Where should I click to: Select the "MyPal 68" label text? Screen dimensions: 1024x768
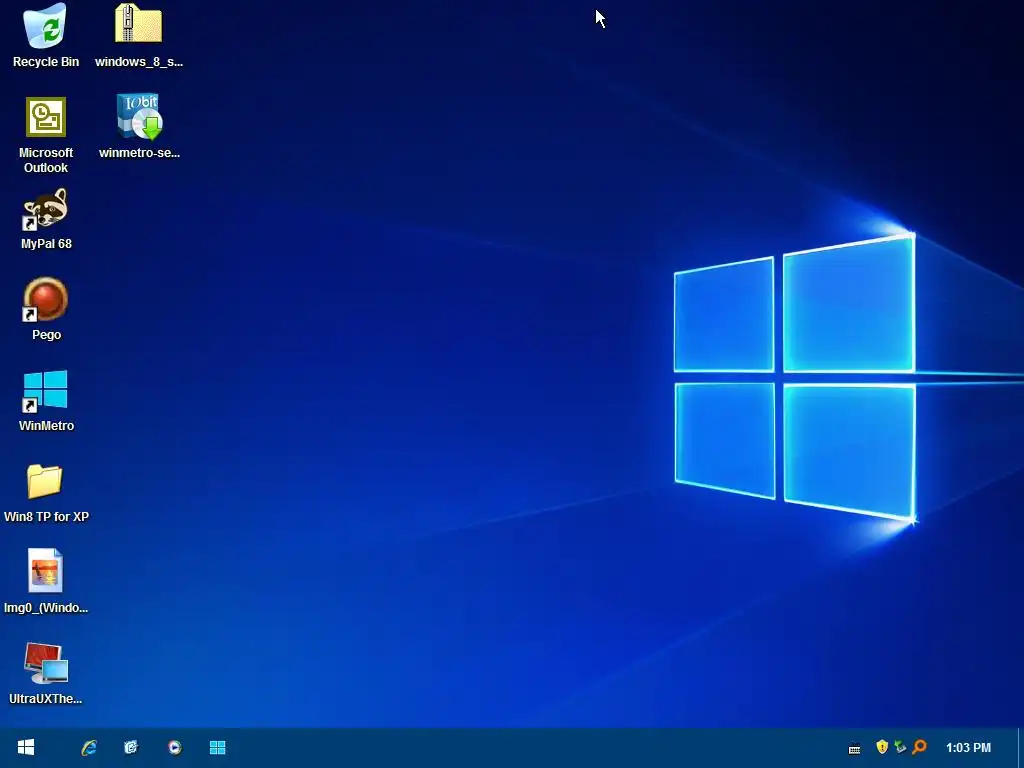[46, 244]
